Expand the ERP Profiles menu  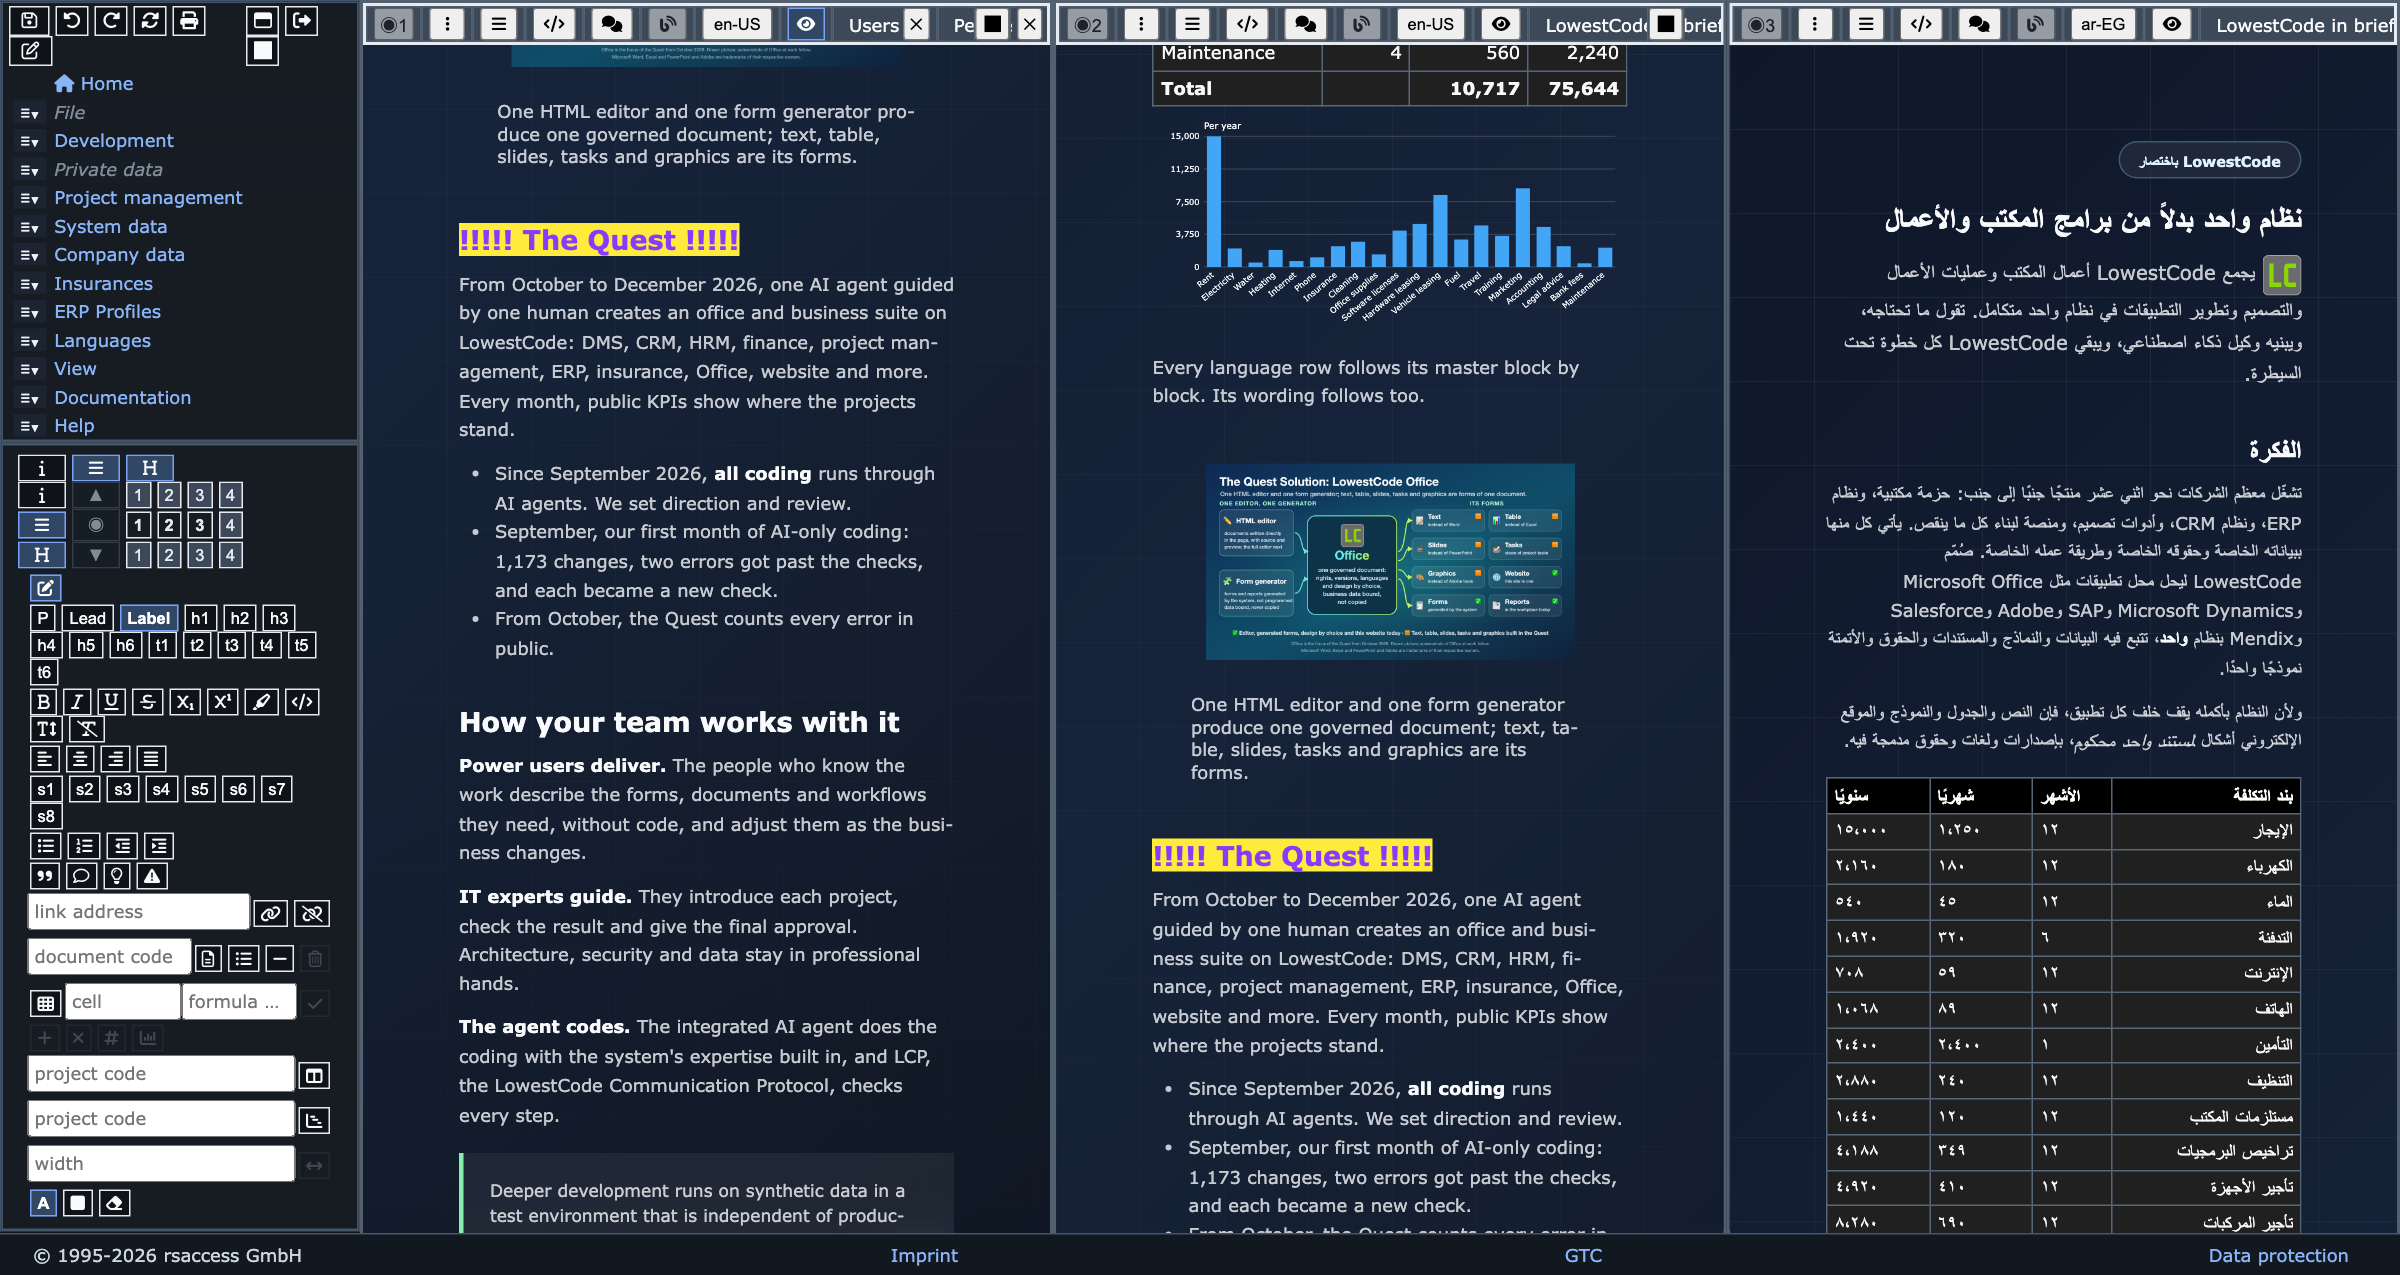(107, 312)
